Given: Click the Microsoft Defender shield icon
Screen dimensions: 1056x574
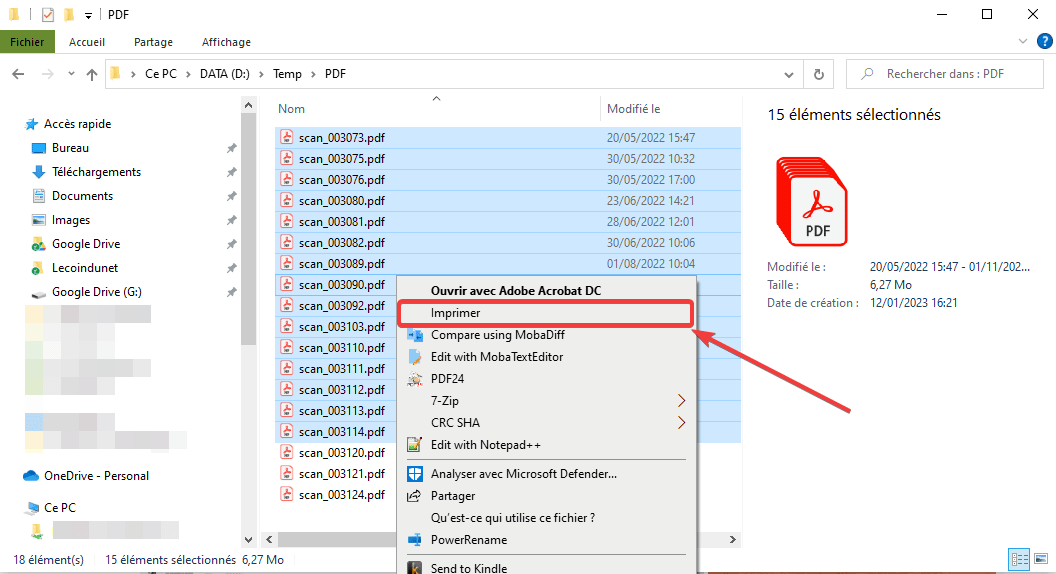Looking at the screenshot, I should pyautogui.click(x=414, y=474).
